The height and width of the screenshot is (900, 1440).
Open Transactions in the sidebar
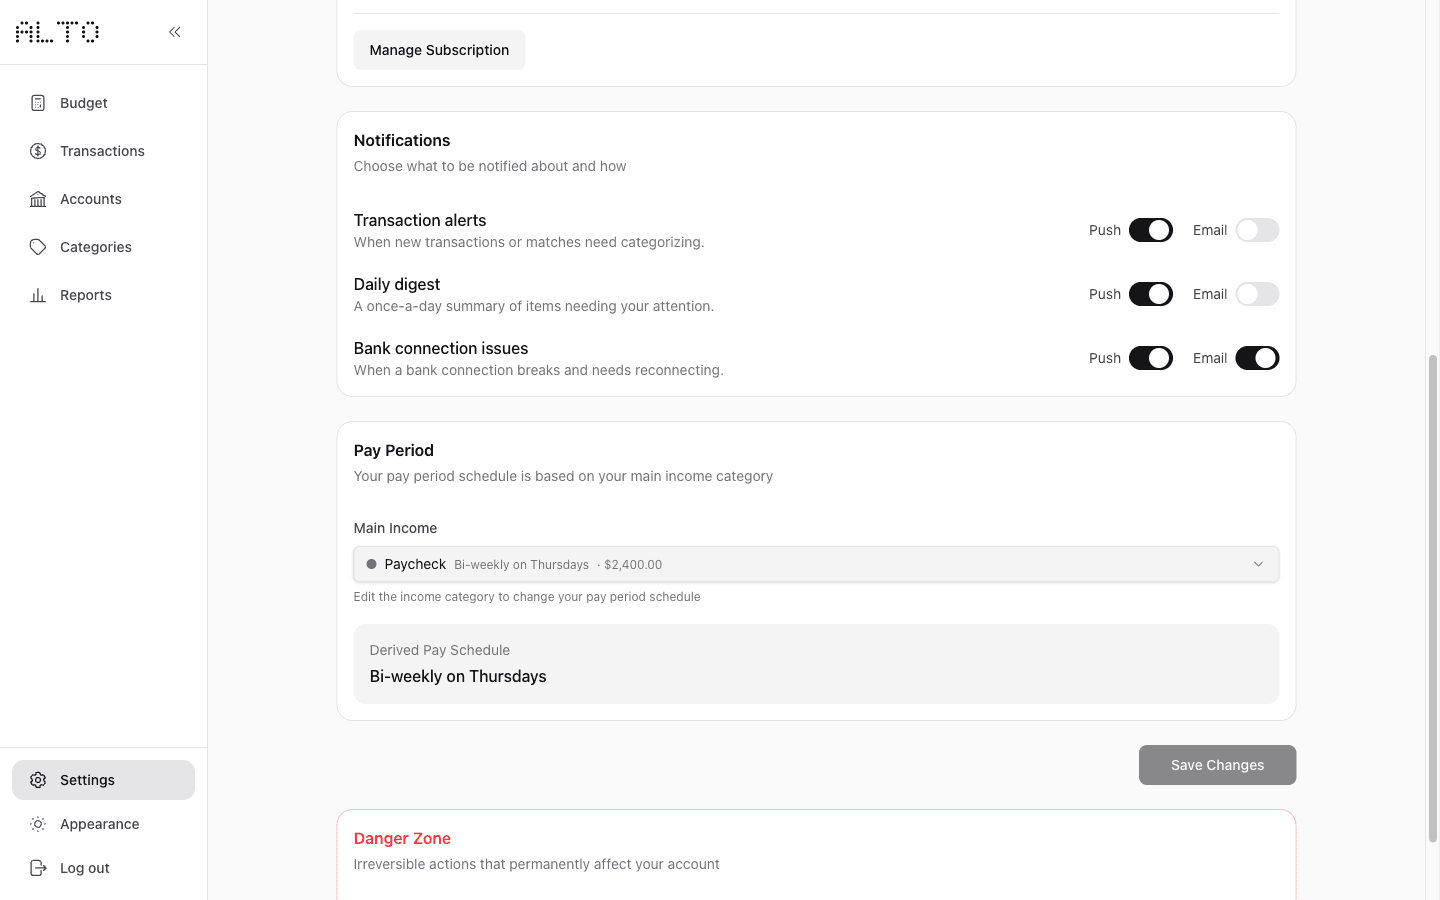pos(103,151)
